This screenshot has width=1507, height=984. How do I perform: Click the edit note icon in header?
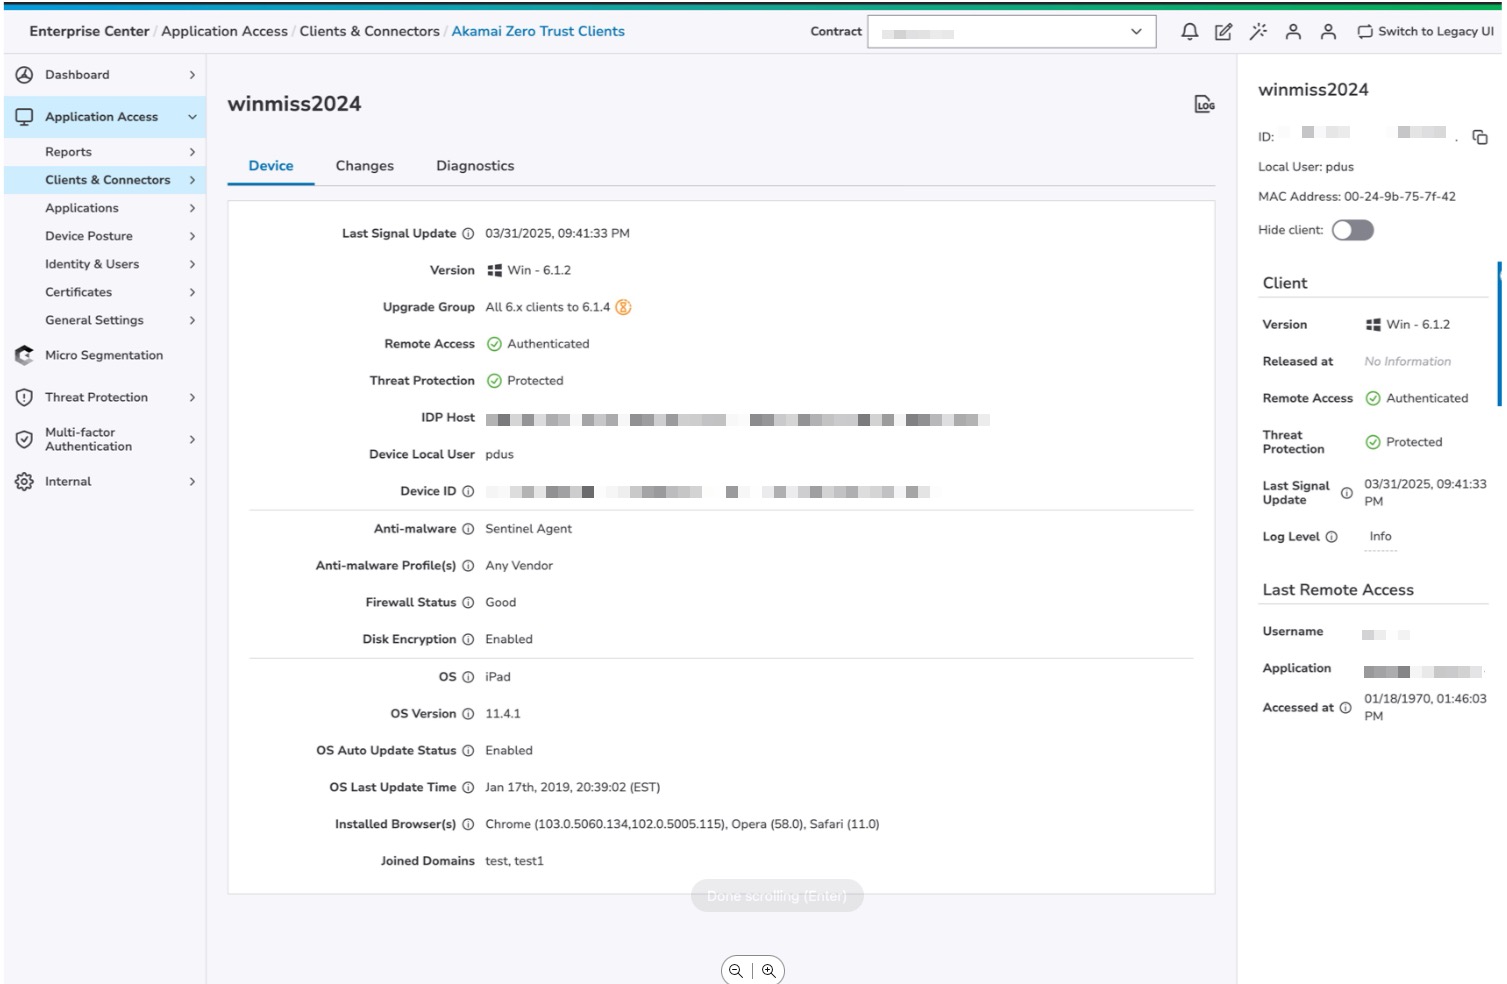pyautogui.click(x=1223, y=32)
